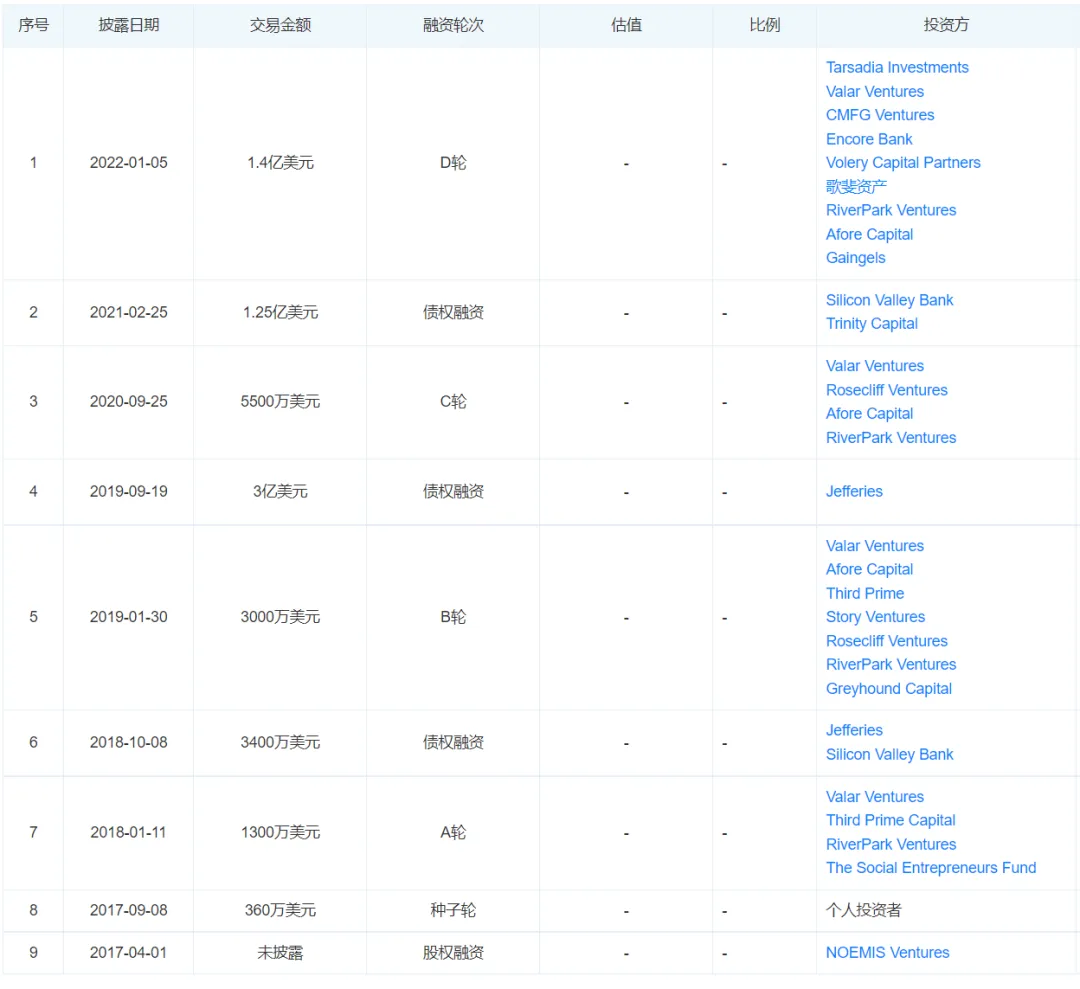Select date cell 2022-01-05
This screenshot has height=989, width=1080.
click(x=129, y=163)
